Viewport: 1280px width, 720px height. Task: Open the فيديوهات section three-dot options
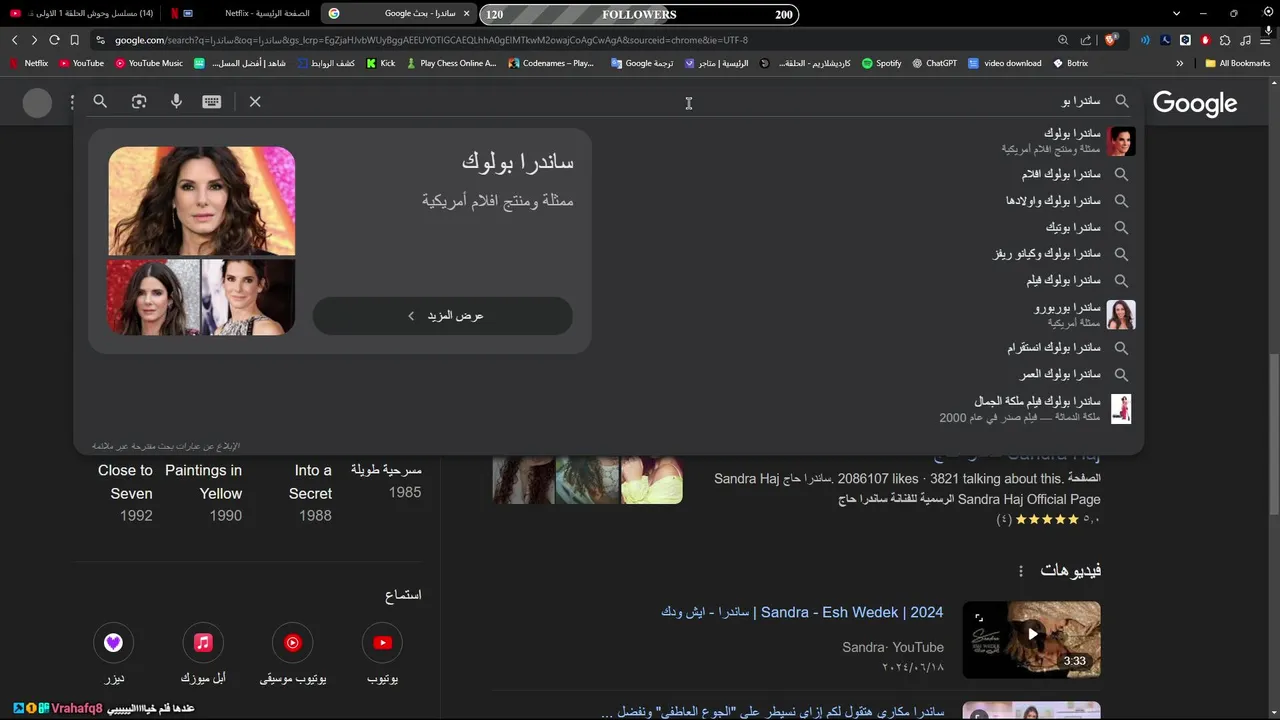pyautogui.click(x=1021, y=571)
